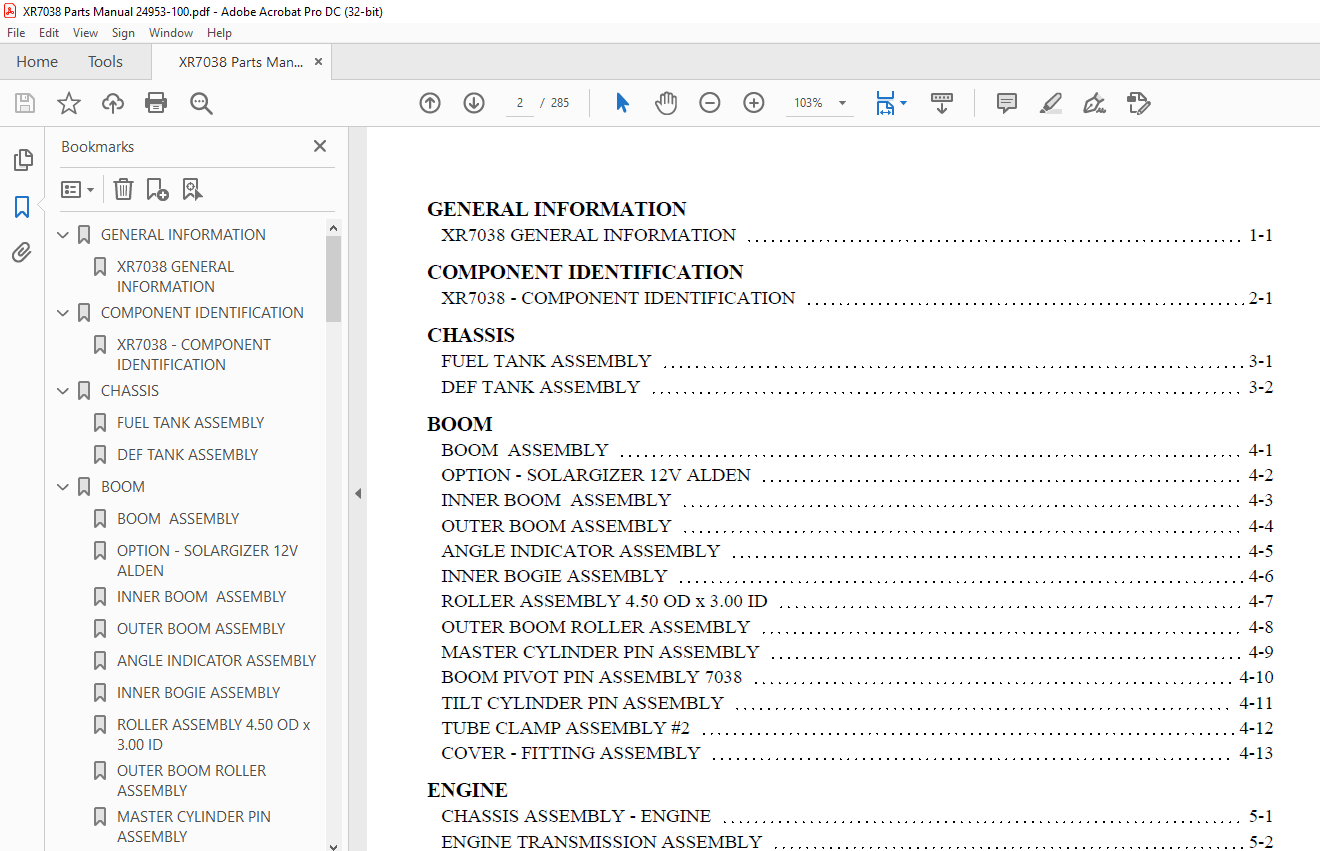
Task: Select the Highlight text tool
Action: pyautogui.click(x=1051, y=103)
